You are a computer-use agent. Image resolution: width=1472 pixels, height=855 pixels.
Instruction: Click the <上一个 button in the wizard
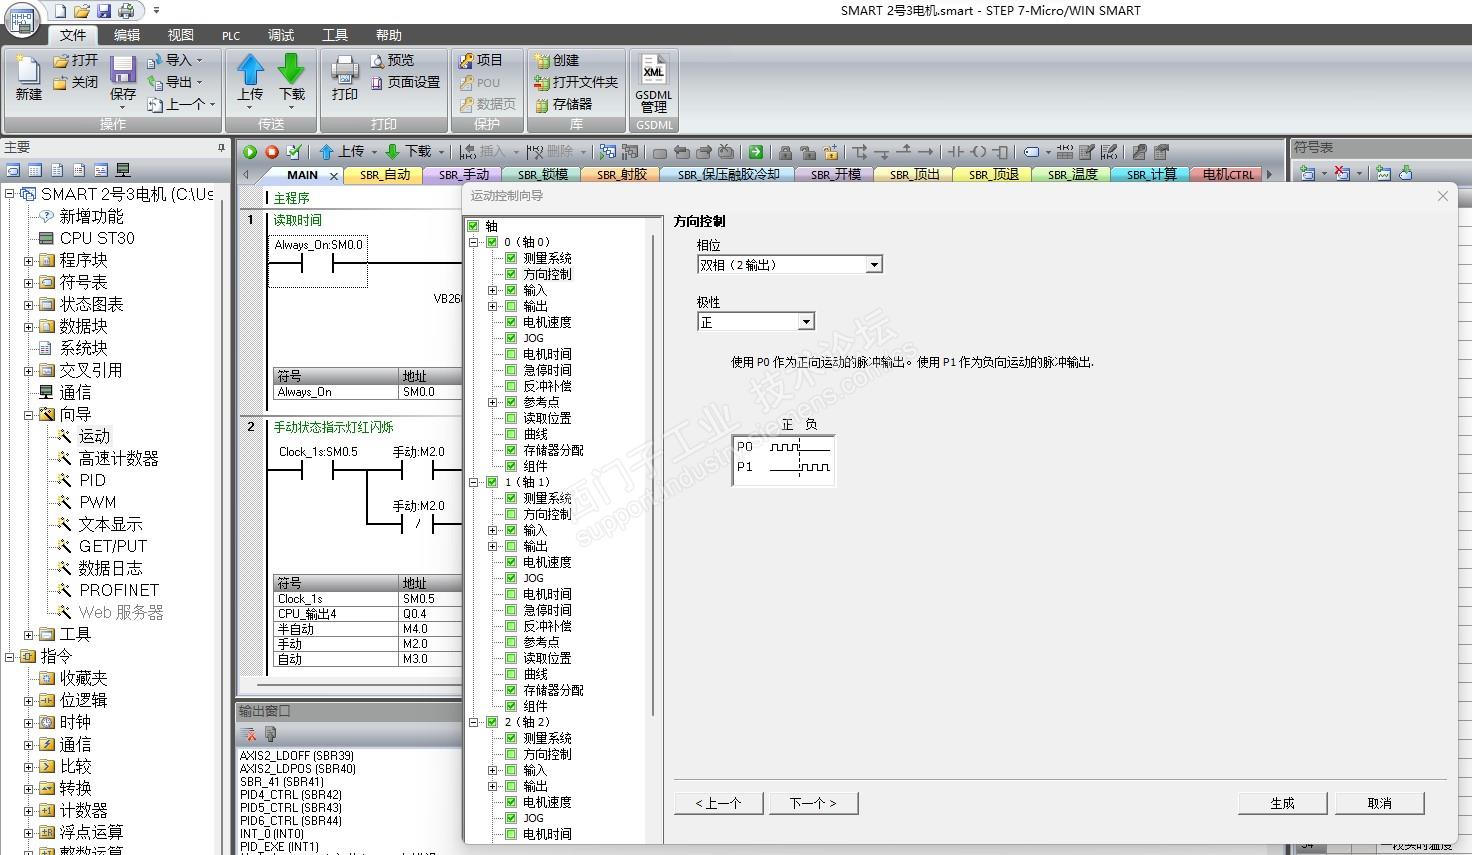pos(719,803)
